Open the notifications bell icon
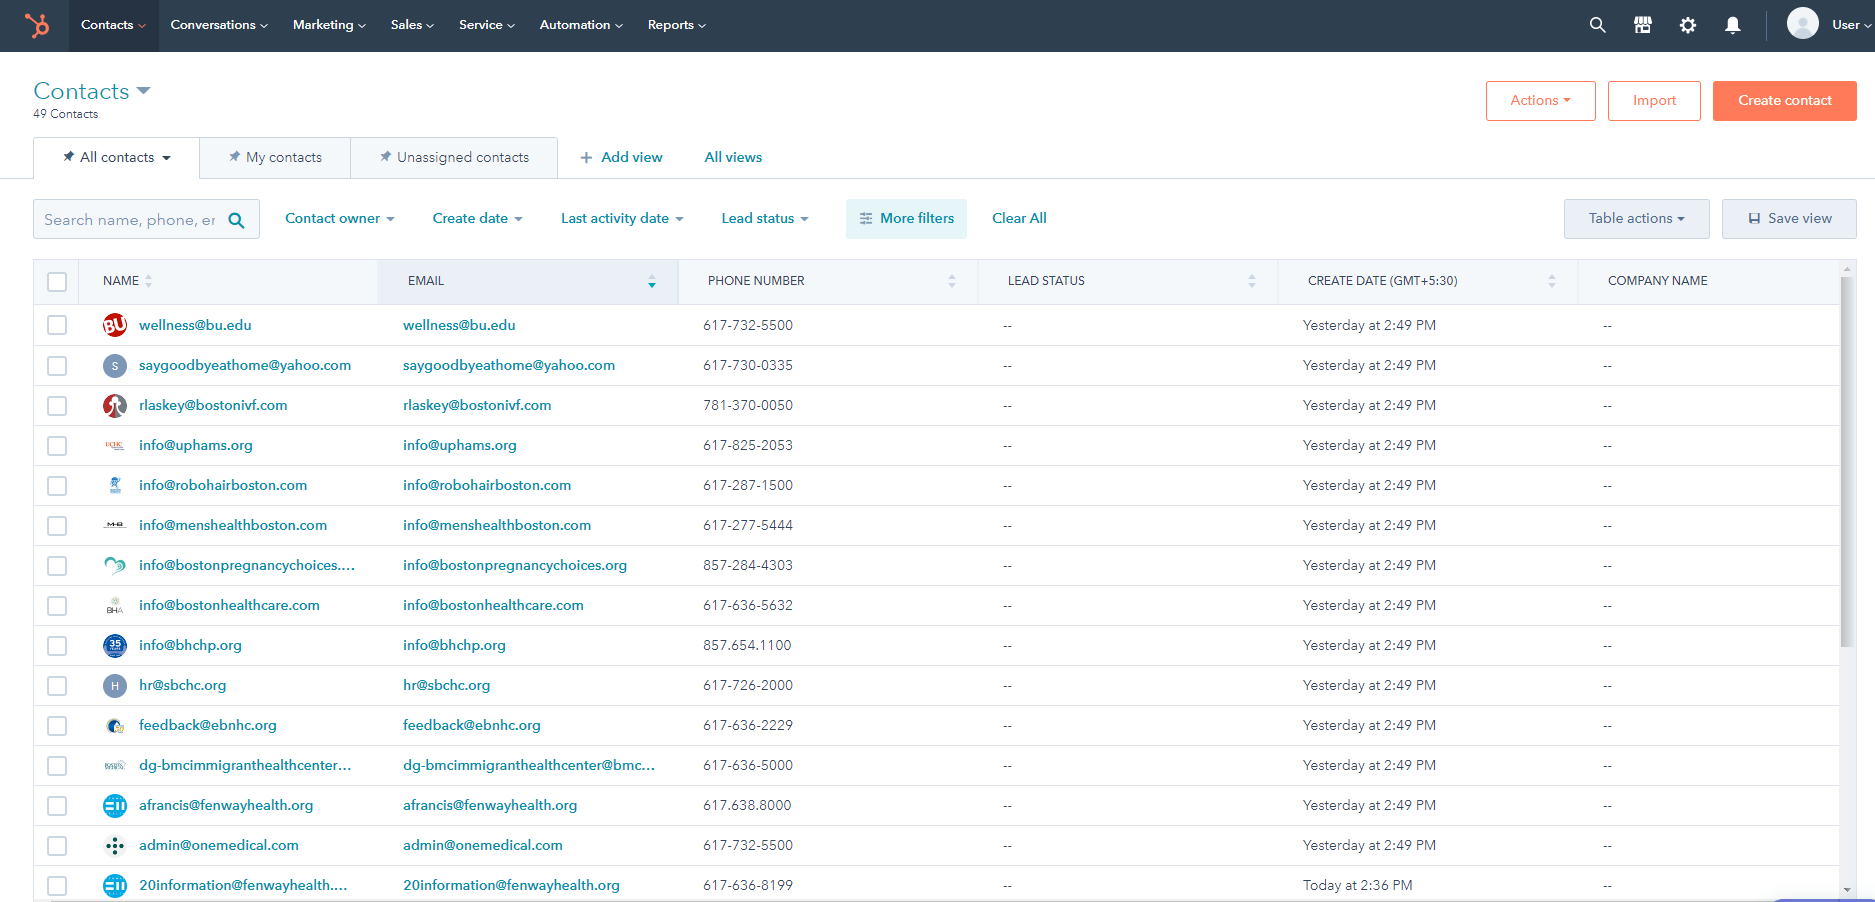This screenshot has height=902, width=1875. (x=1733, y=25)
